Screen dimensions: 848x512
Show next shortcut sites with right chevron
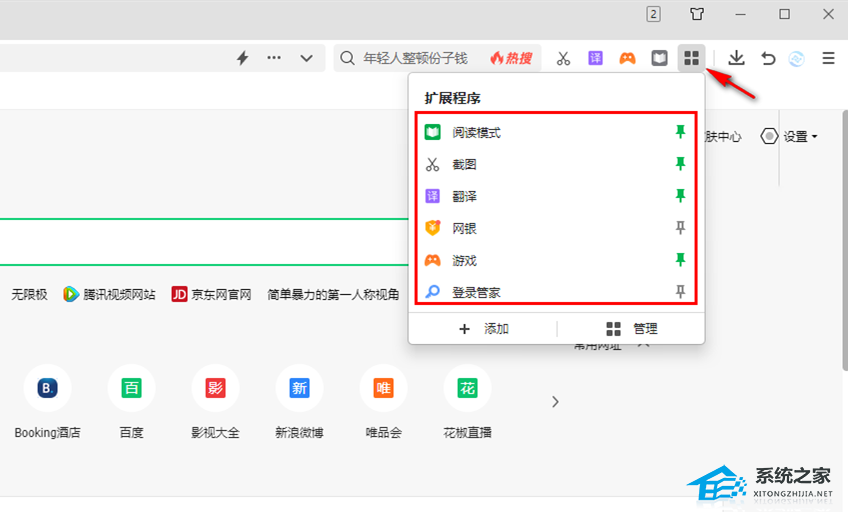555,402
